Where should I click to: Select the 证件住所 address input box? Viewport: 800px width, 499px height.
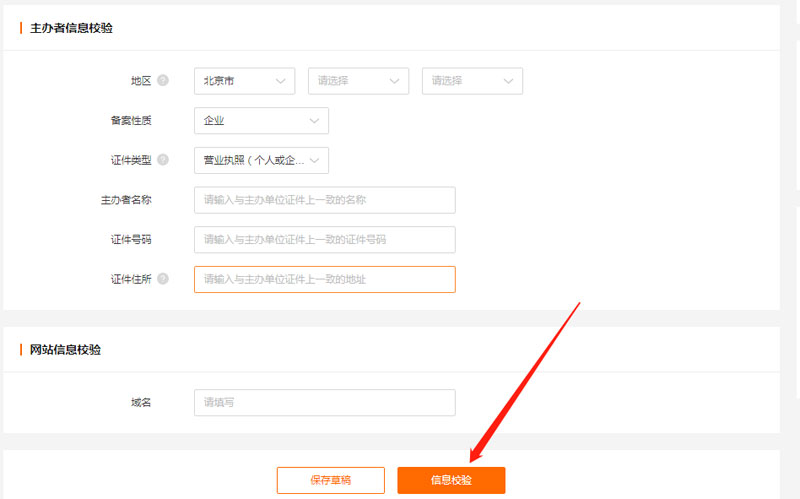324,280
